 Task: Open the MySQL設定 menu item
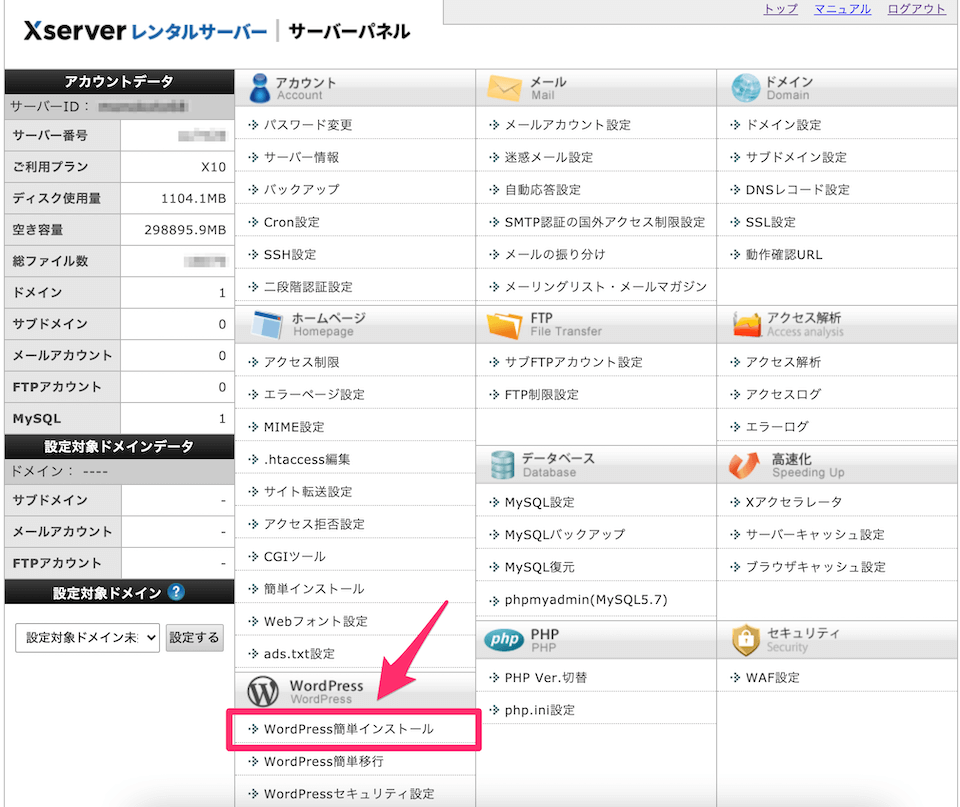point(539,502)
